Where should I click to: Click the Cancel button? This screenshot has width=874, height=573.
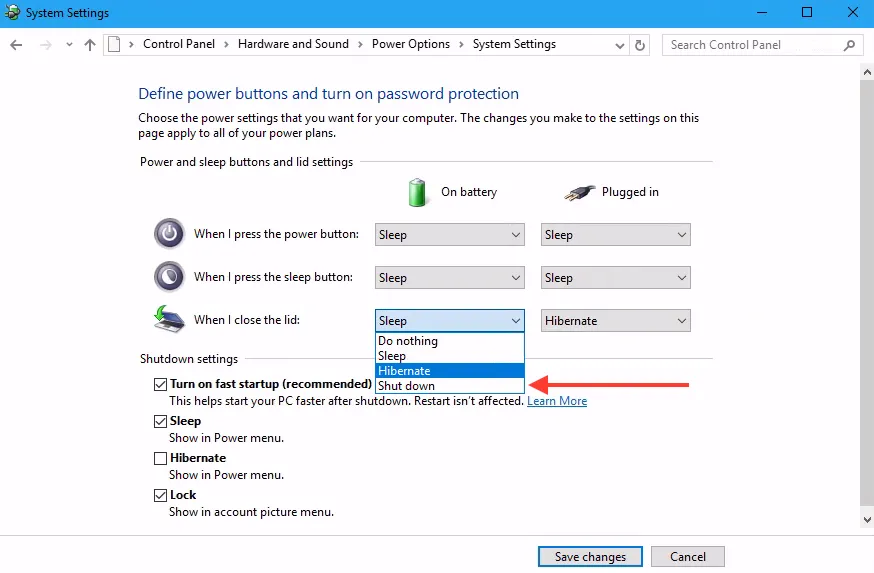[688, 557]
